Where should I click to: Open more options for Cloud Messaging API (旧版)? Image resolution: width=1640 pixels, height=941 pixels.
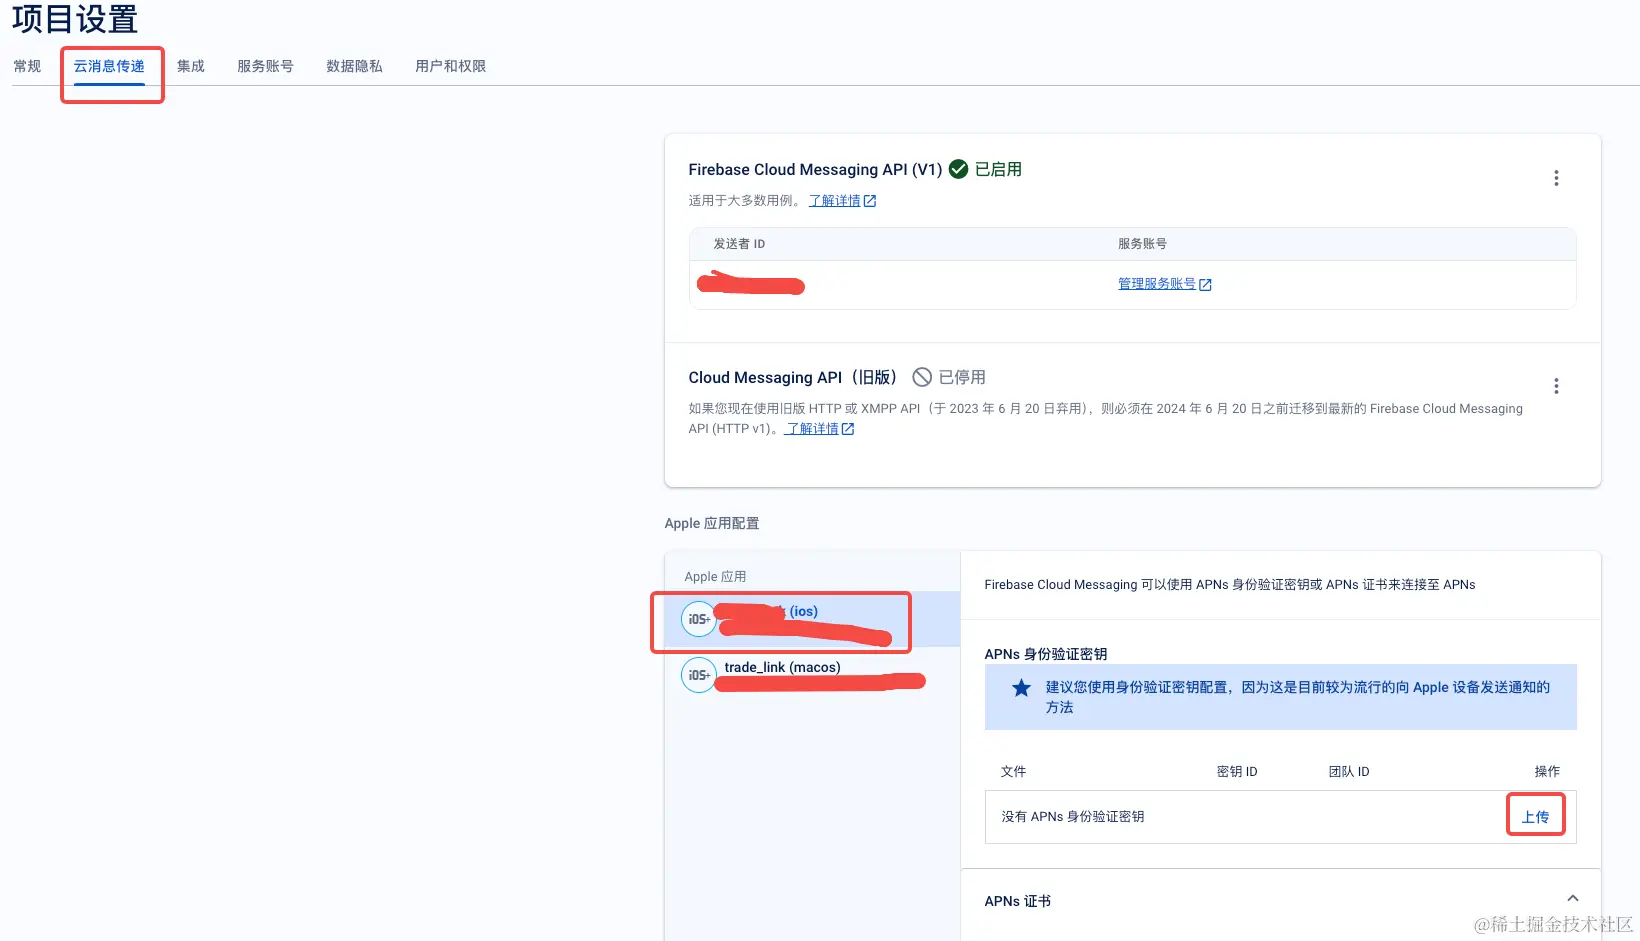[x=1556, y=386]
